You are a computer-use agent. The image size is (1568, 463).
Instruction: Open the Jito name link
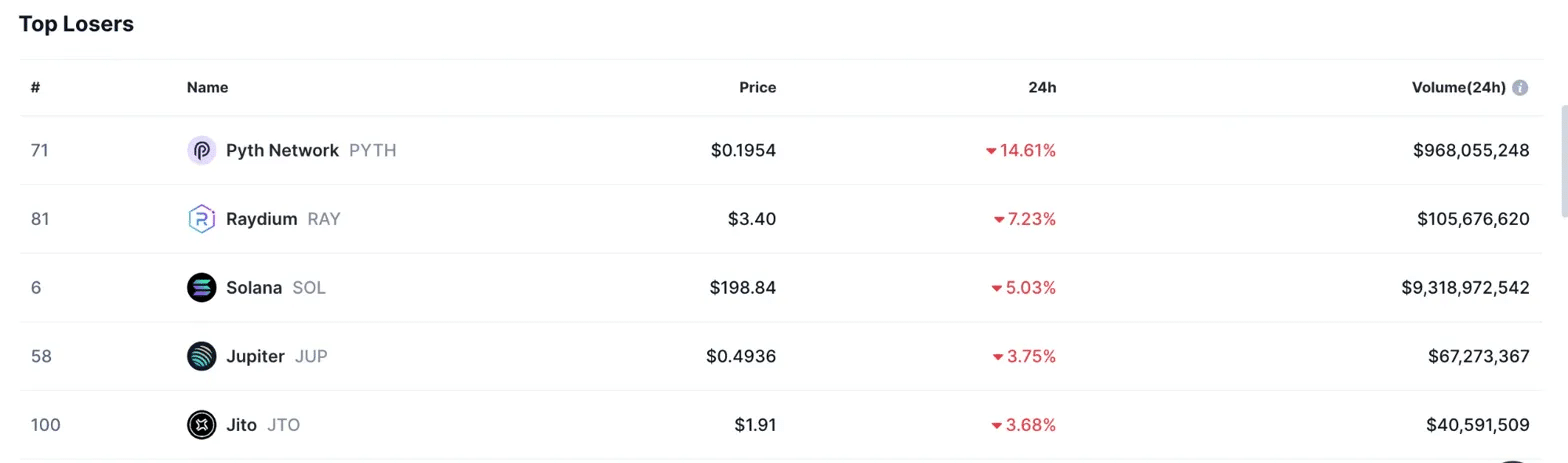(241, 425)
